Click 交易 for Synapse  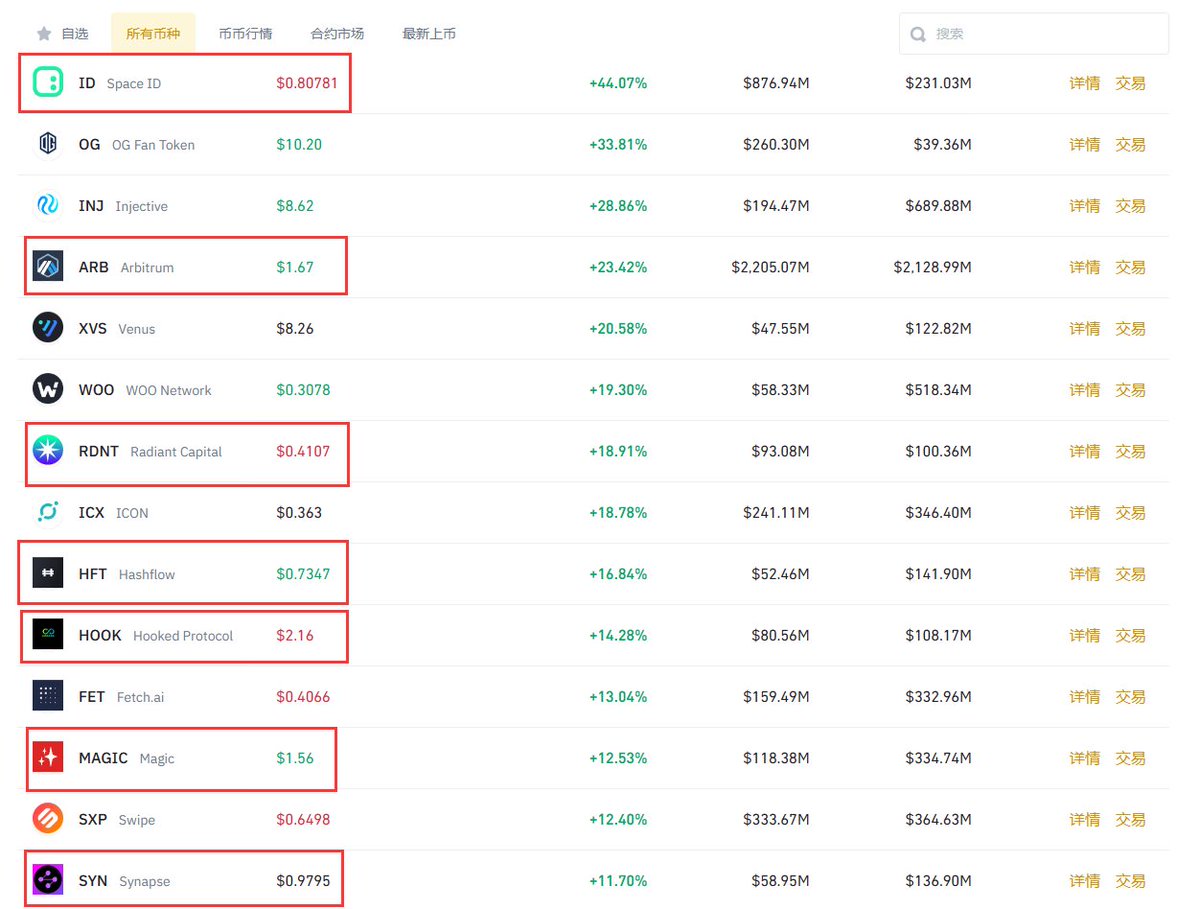[x=1130, y=880]
